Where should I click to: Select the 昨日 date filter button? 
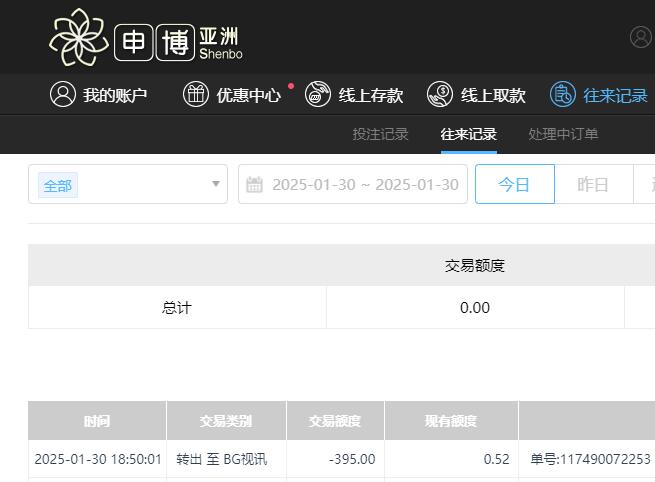[x=594, y=184]
